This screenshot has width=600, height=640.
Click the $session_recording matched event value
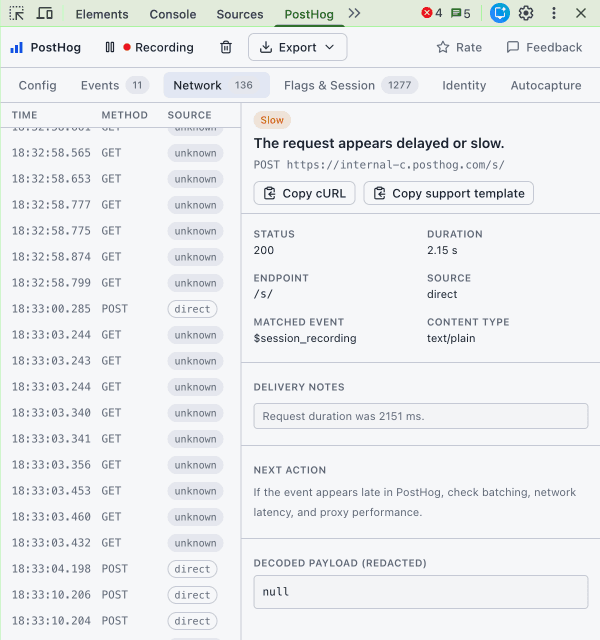tap(305, 338)
